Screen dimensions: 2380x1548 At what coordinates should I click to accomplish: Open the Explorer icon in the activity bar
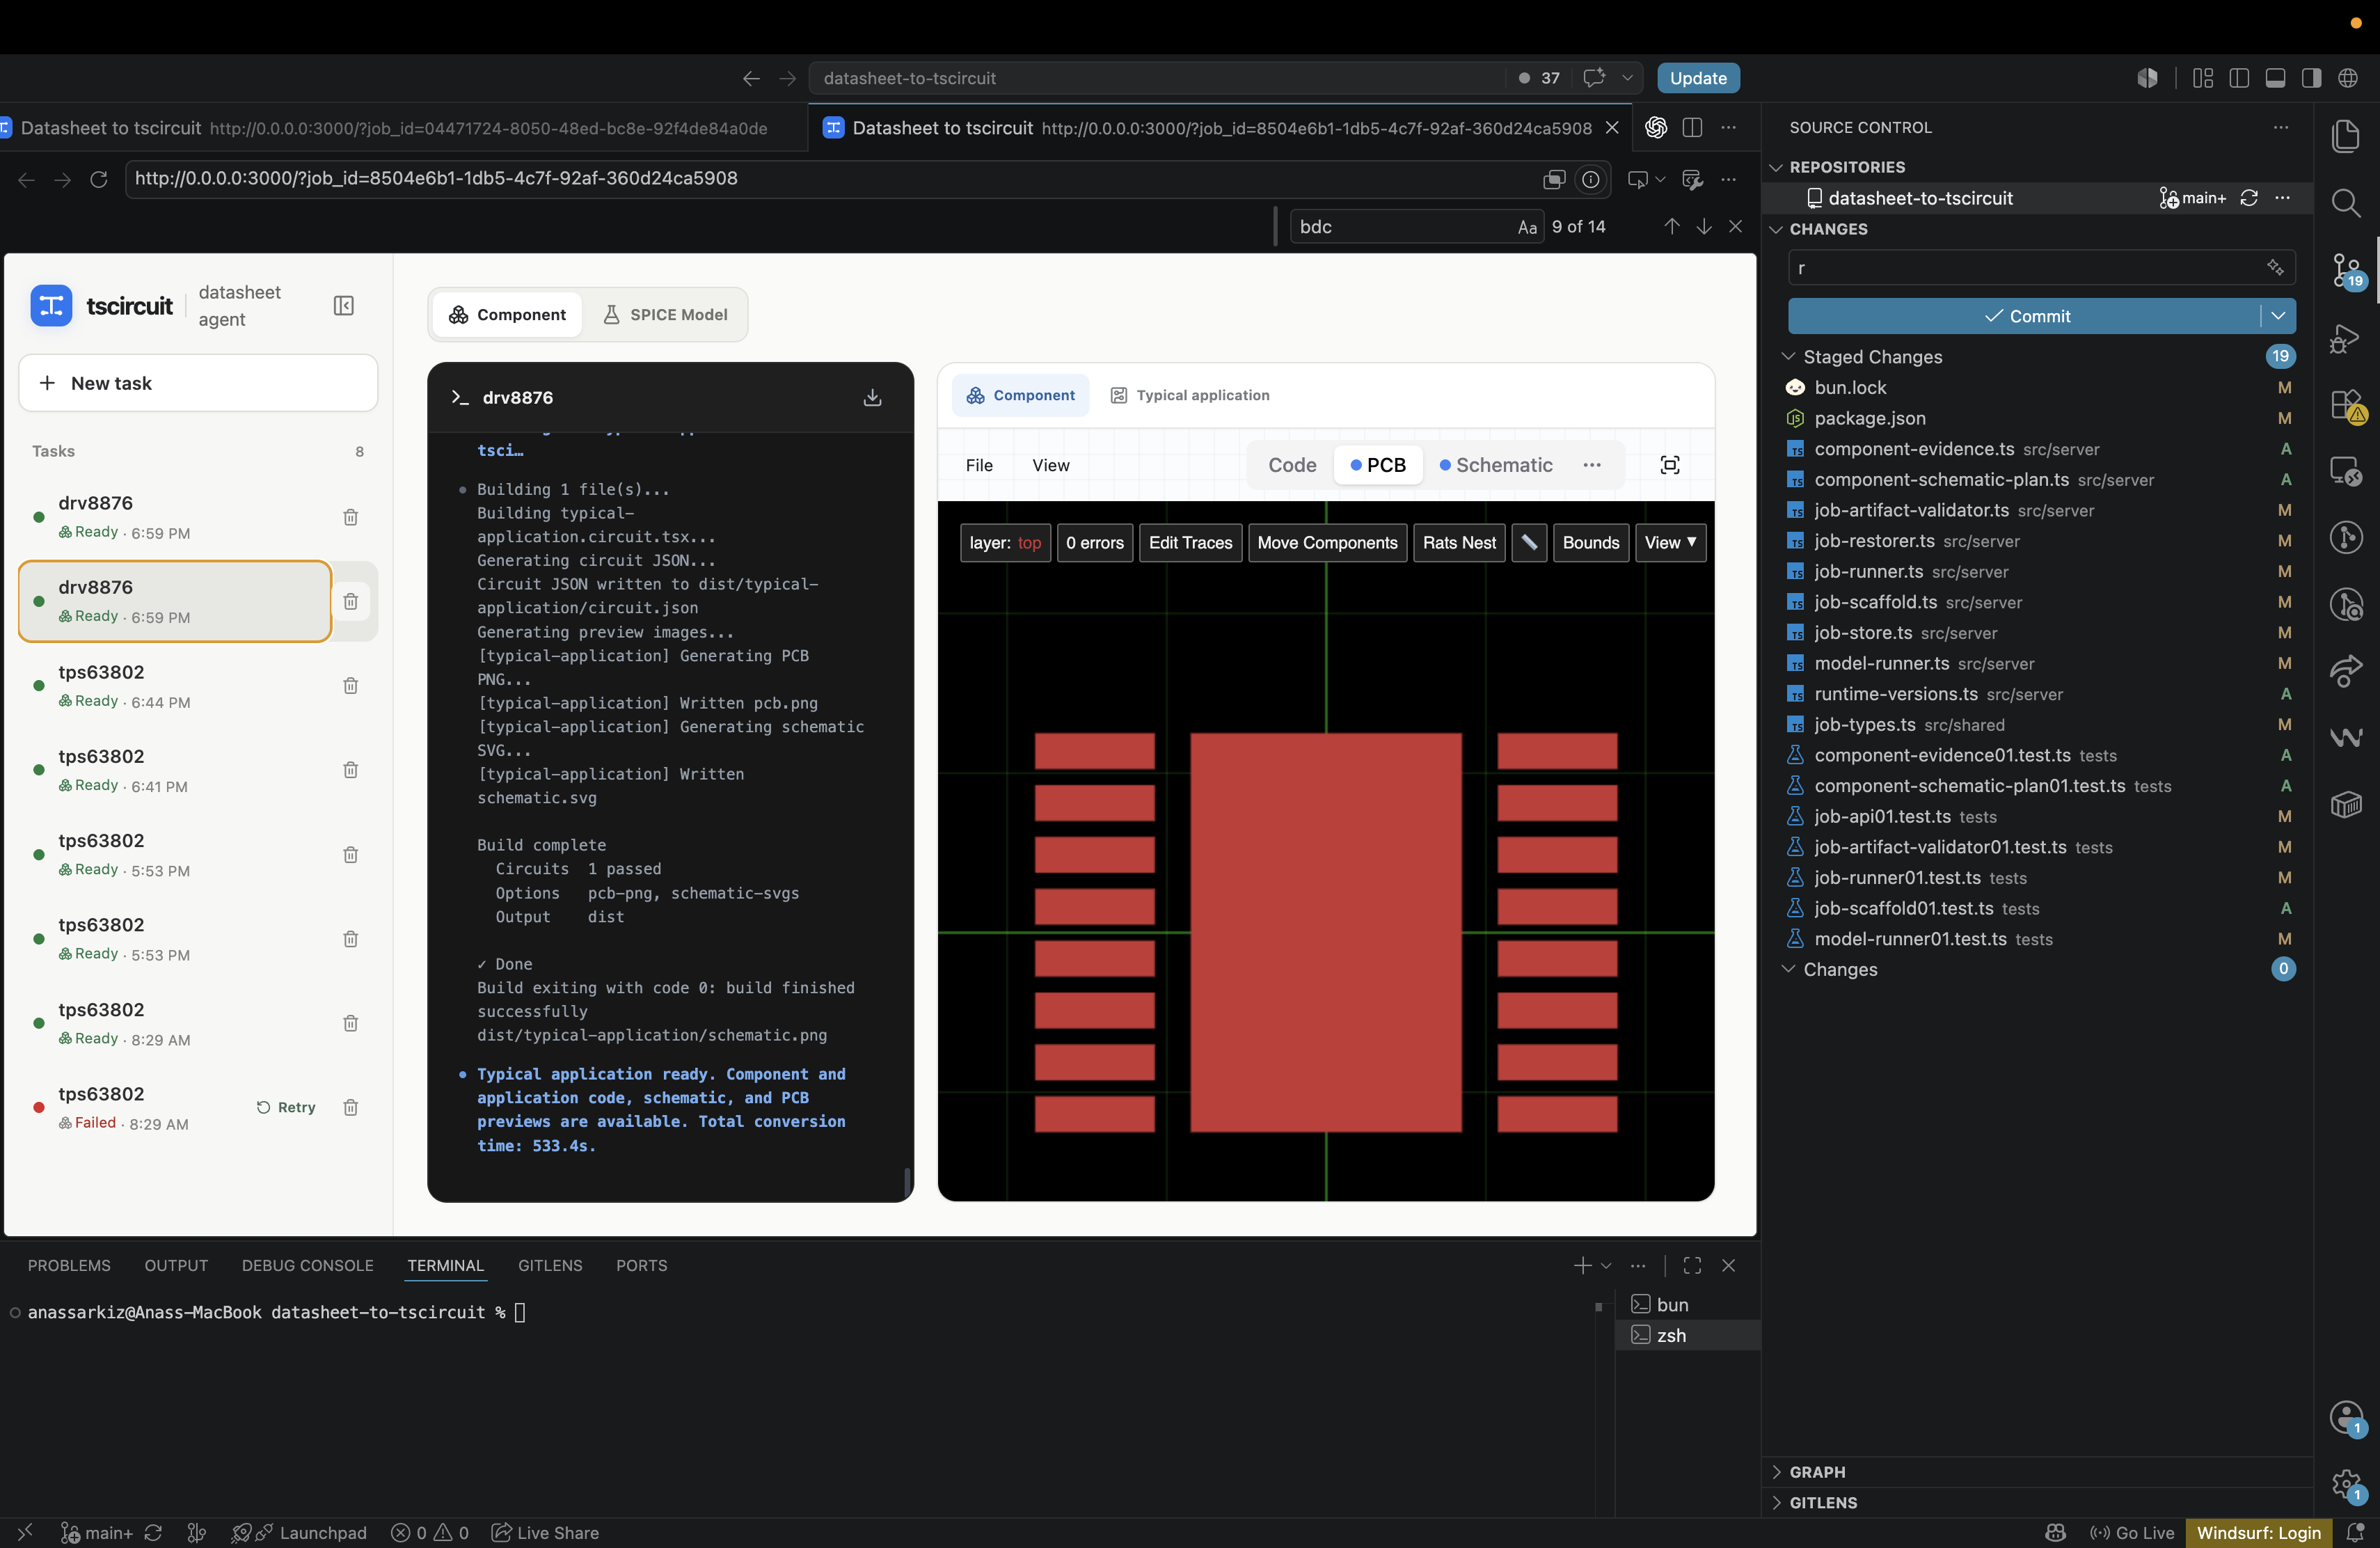click(2346, 136)
